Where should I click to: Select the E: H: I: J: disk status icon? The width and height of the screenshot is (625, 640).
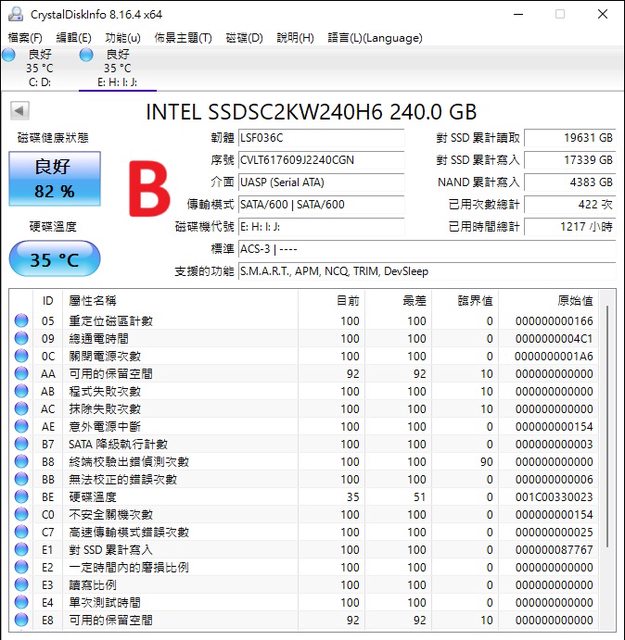pyautogui.click(x=85, y=55)
